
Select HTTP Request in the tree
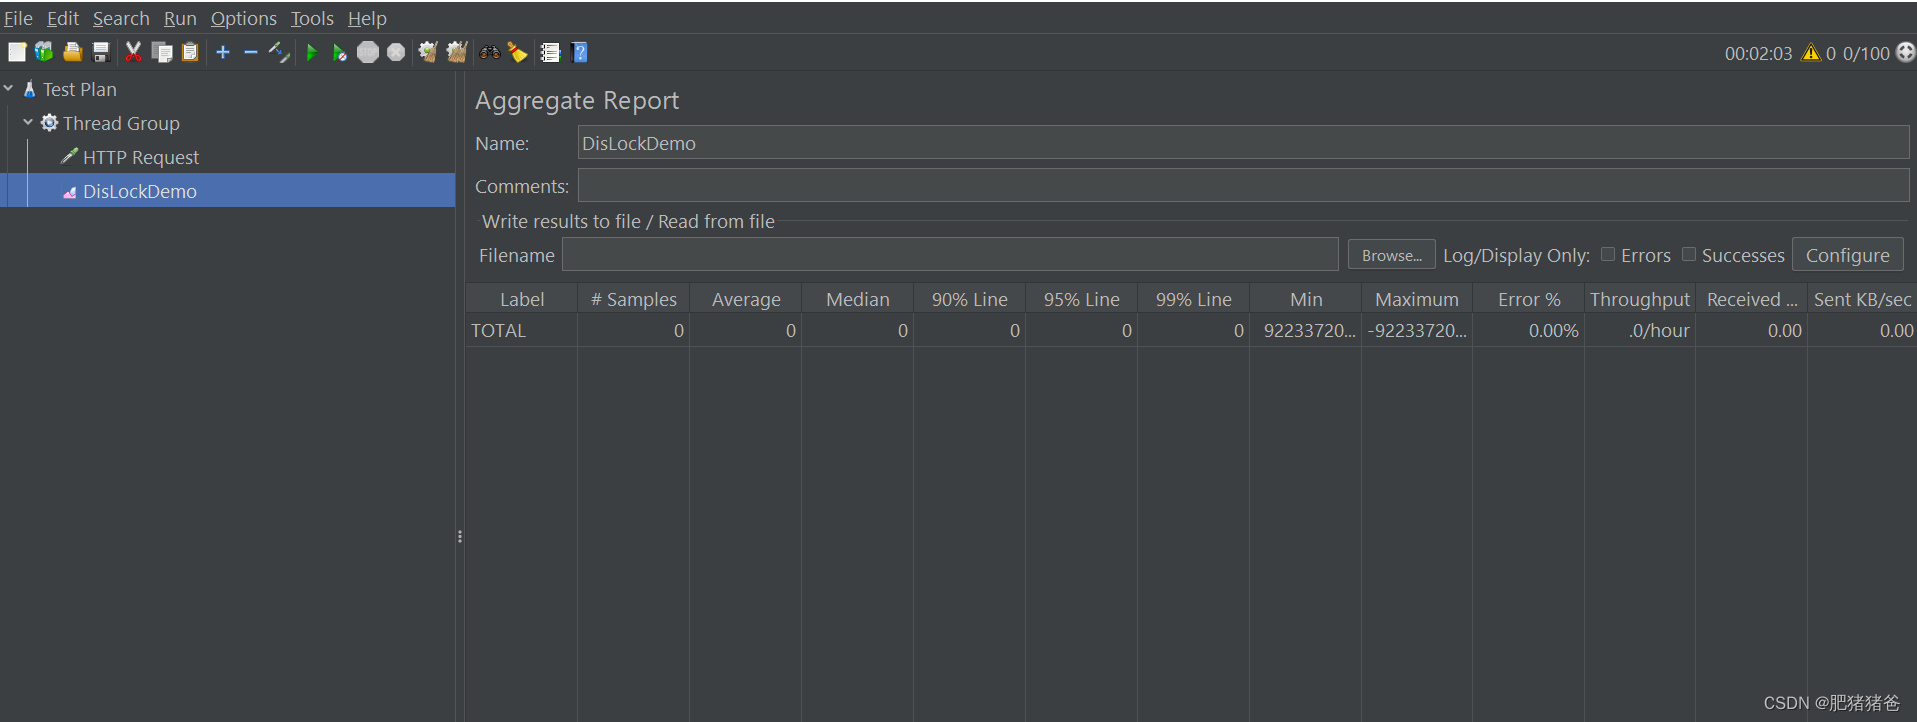pyautogui.click(x=141, y=157)
